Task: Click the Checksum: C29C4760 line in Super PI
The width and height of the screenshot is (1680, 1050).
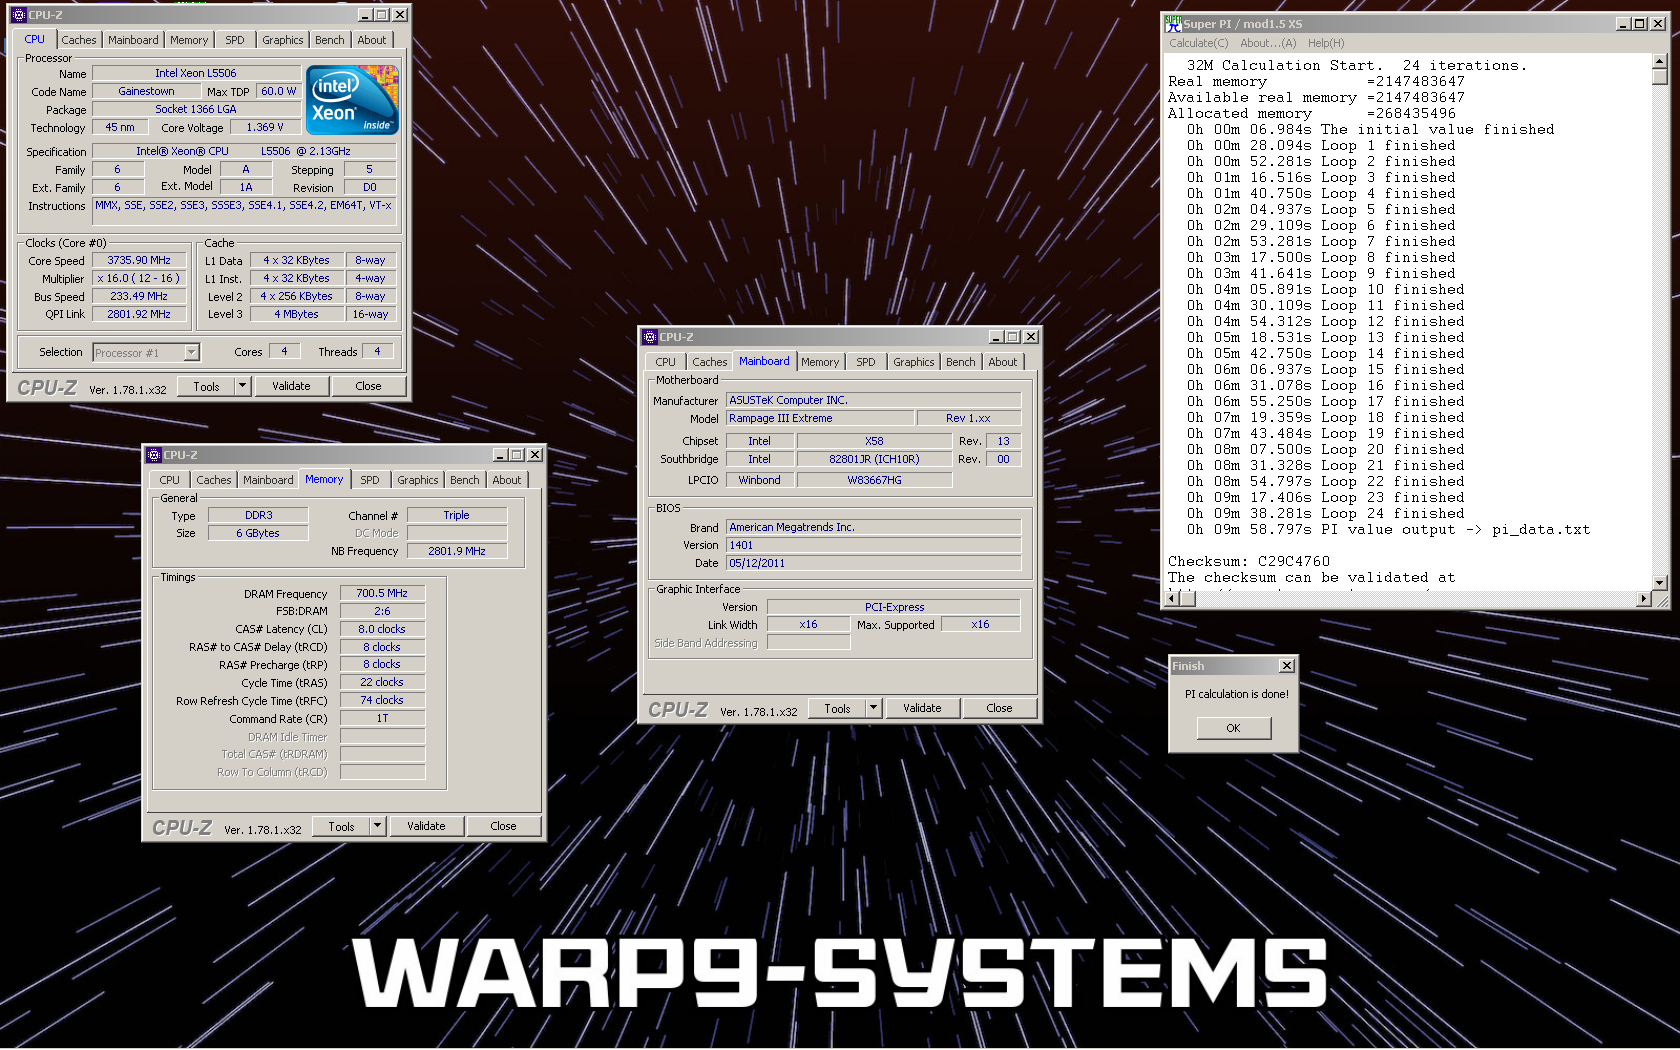Action: tap(1249, 561)
